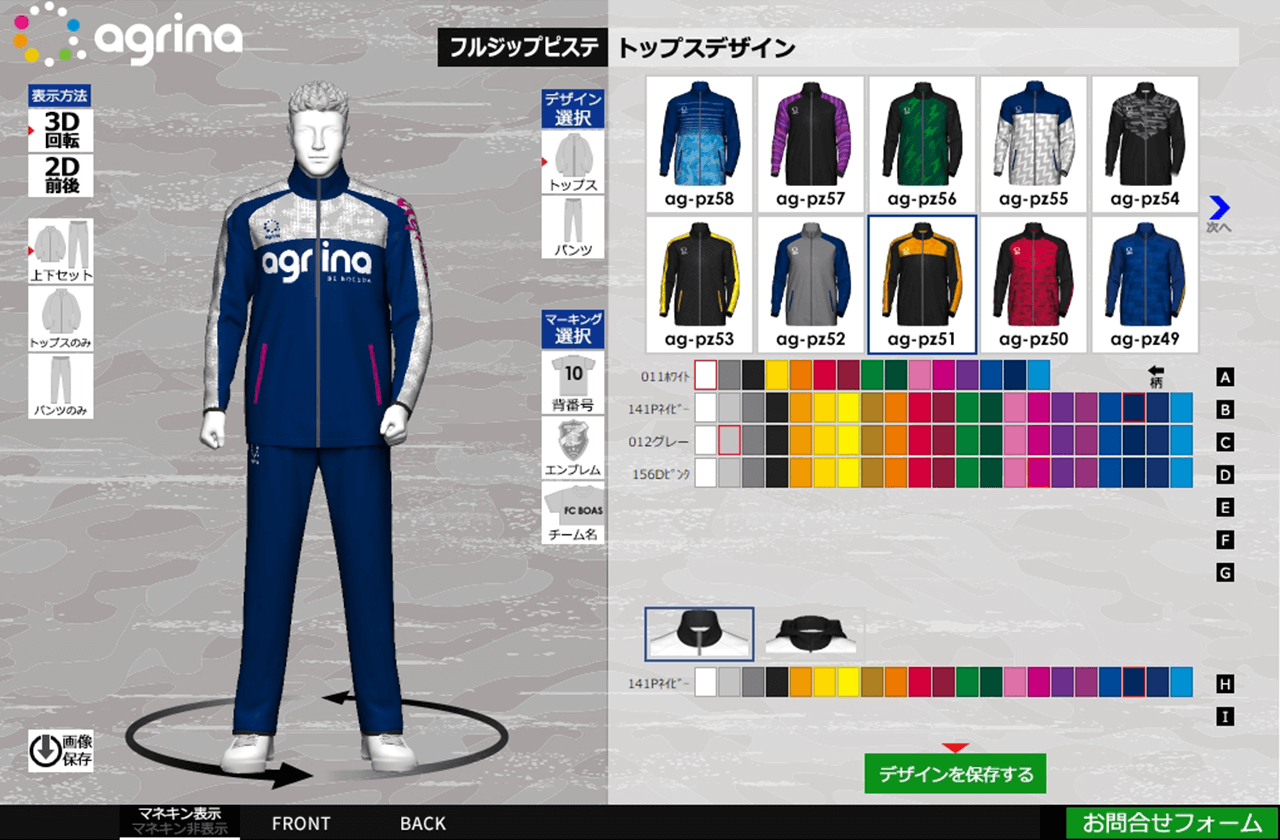This screenshot has height=840, width=1280.
Task: Pick design ag-pz49
Action: pos(1145,285)
